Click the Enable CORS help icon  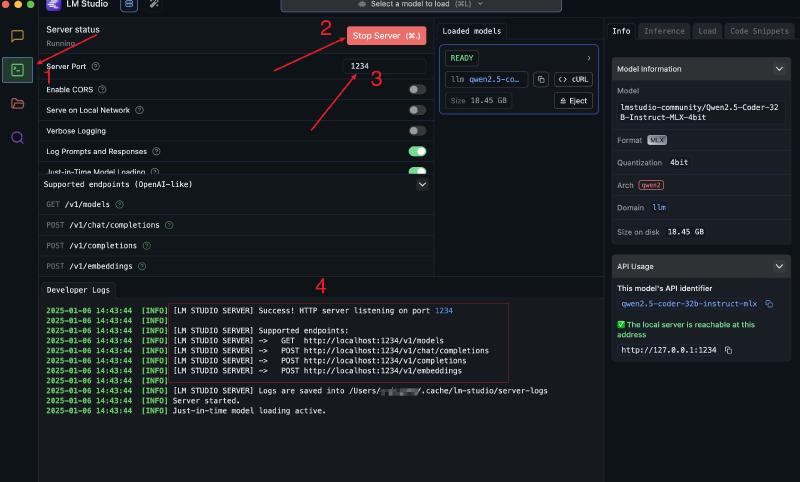click(x=102, y=89)
